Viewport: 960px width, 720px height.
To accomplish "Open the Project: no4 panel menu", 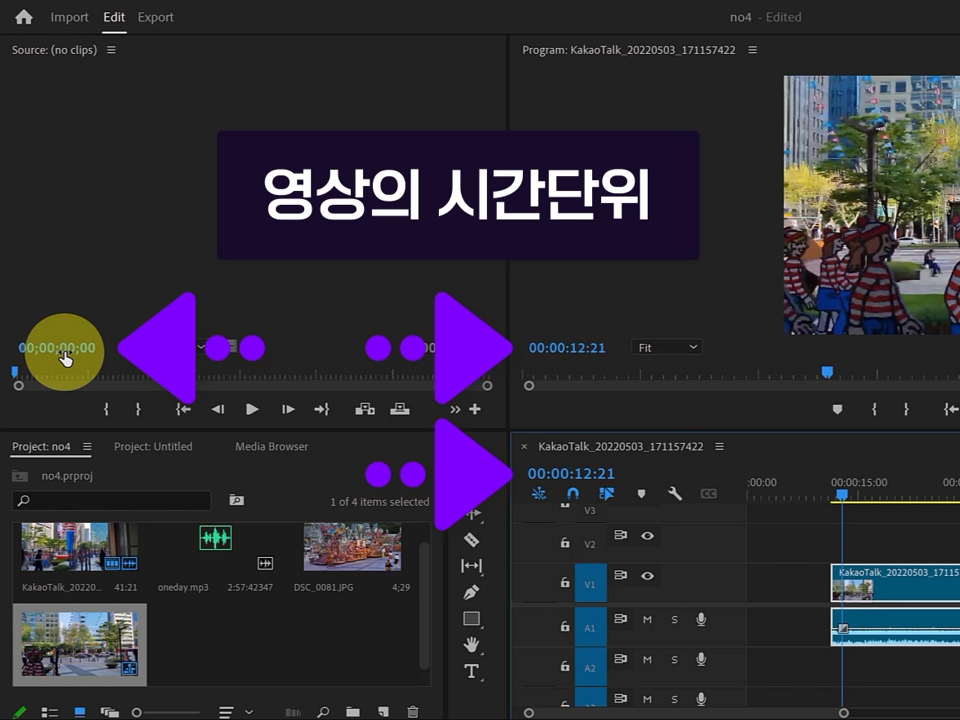I will tap(87, 446).
